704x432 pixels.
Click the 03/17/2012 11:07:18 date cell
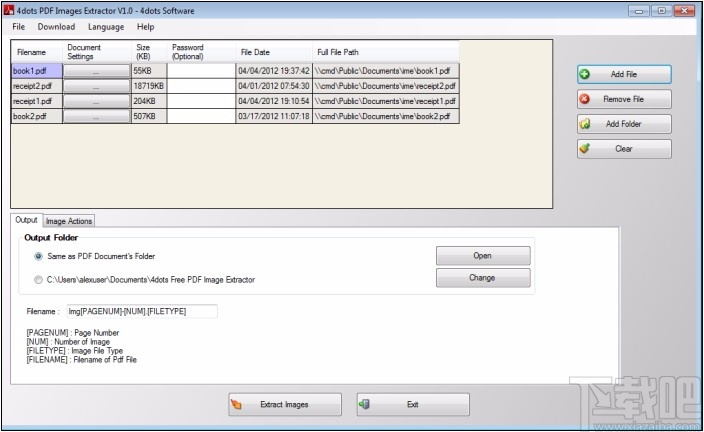point(274,116)
